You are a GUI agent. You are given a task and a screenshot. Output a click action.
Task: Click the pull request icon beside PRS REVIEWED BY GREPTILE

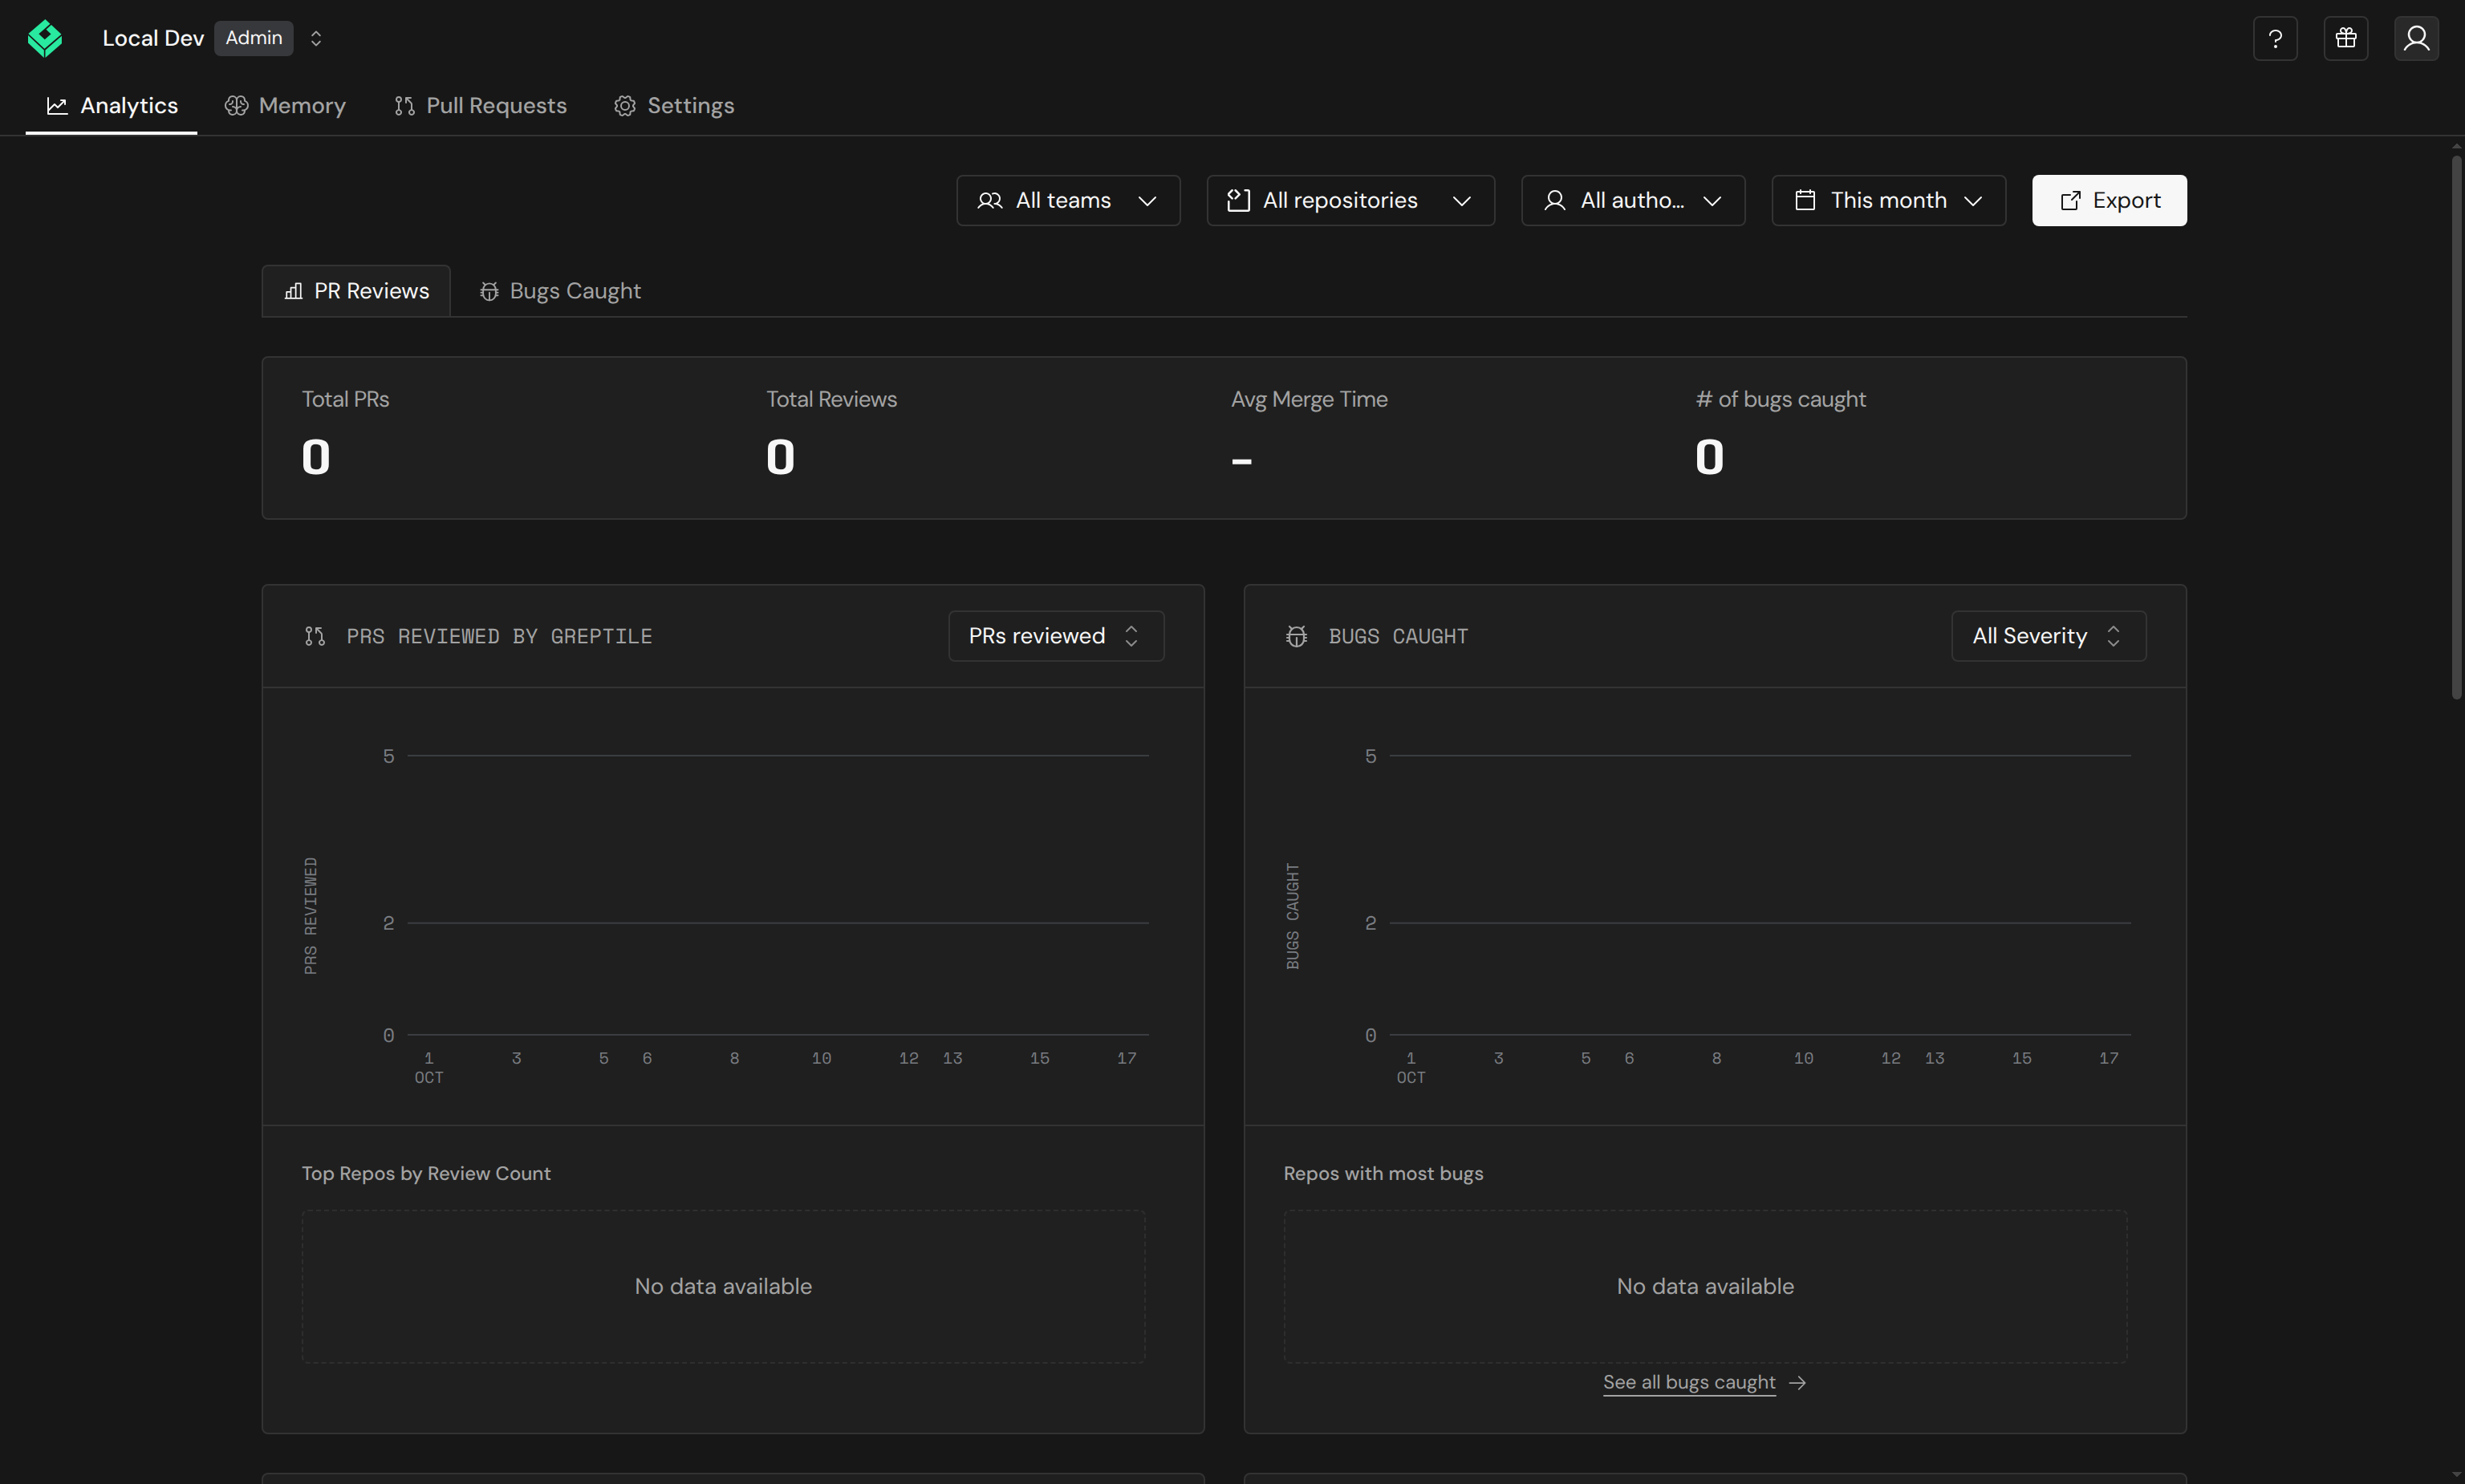tap(315, 636)
